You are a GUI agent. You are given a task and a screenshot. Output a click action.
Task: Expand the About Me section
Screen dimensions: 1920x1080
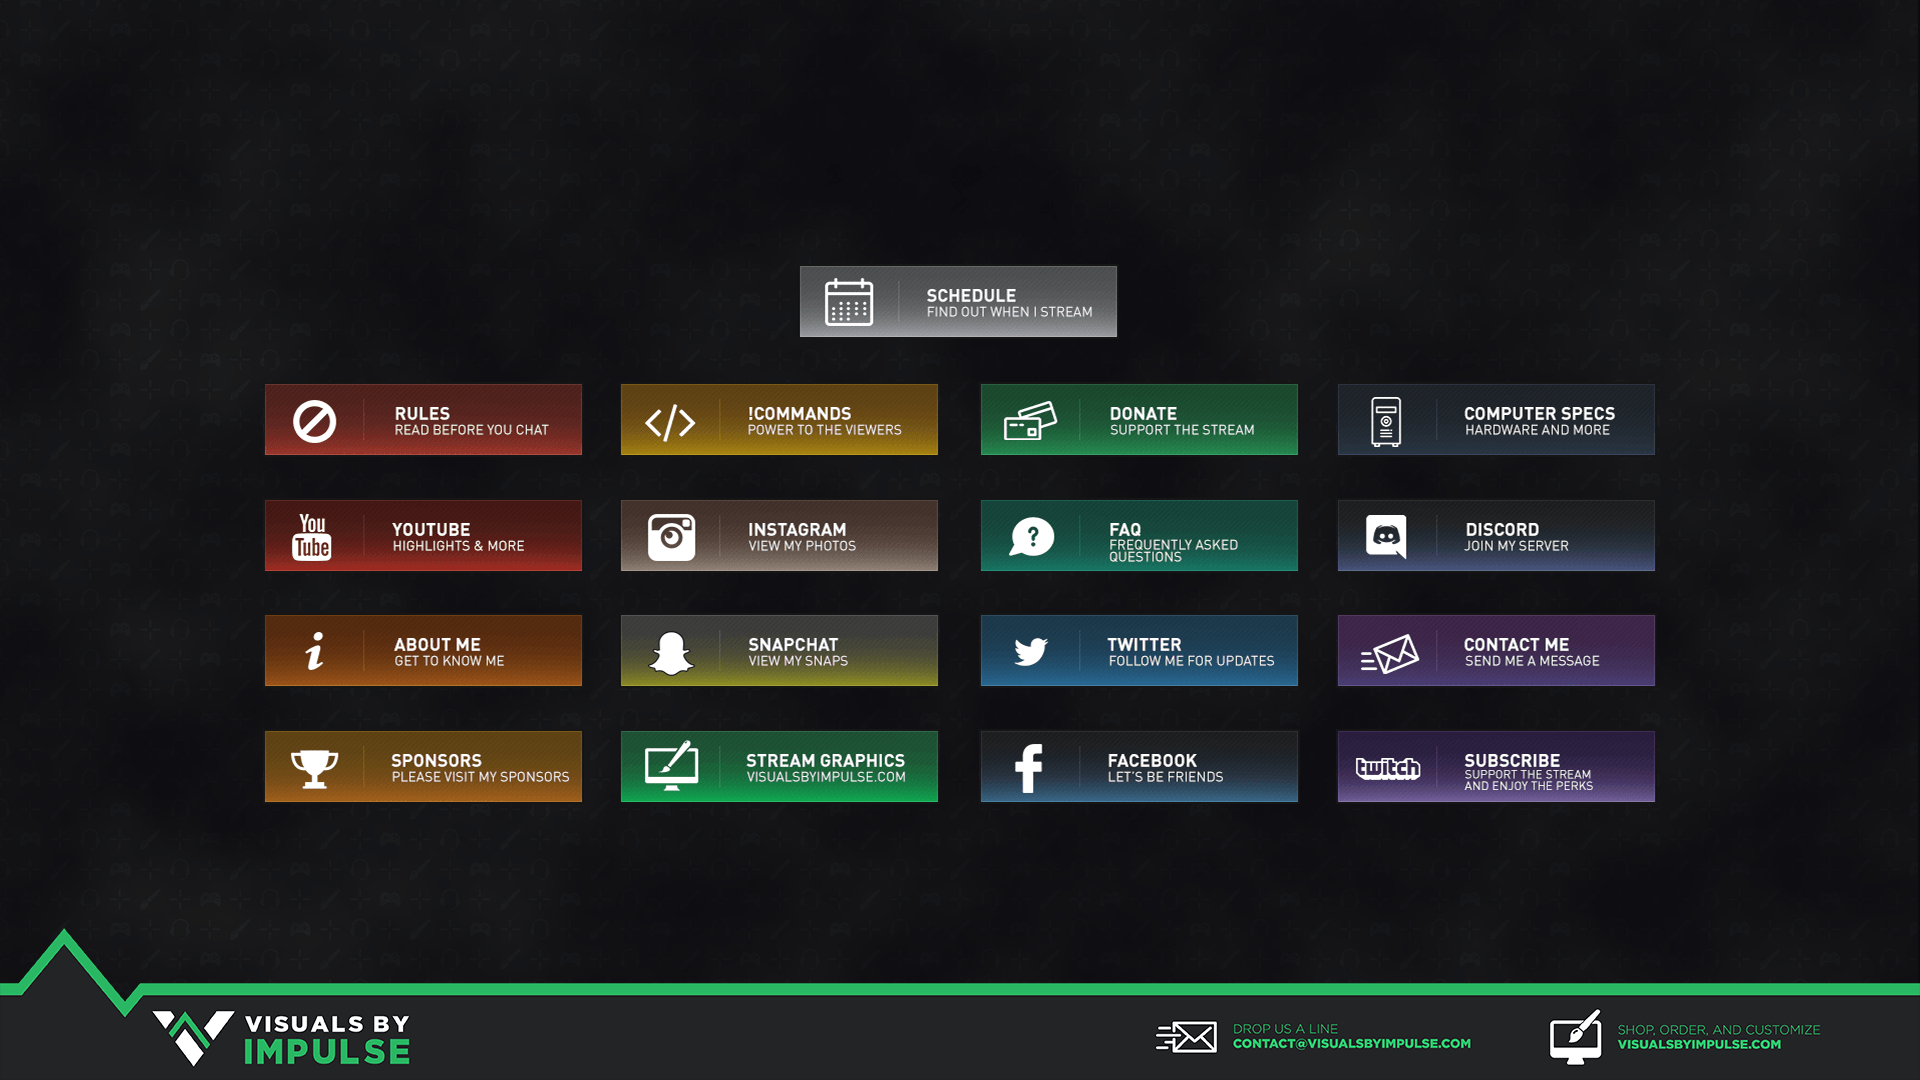point(422,649)
